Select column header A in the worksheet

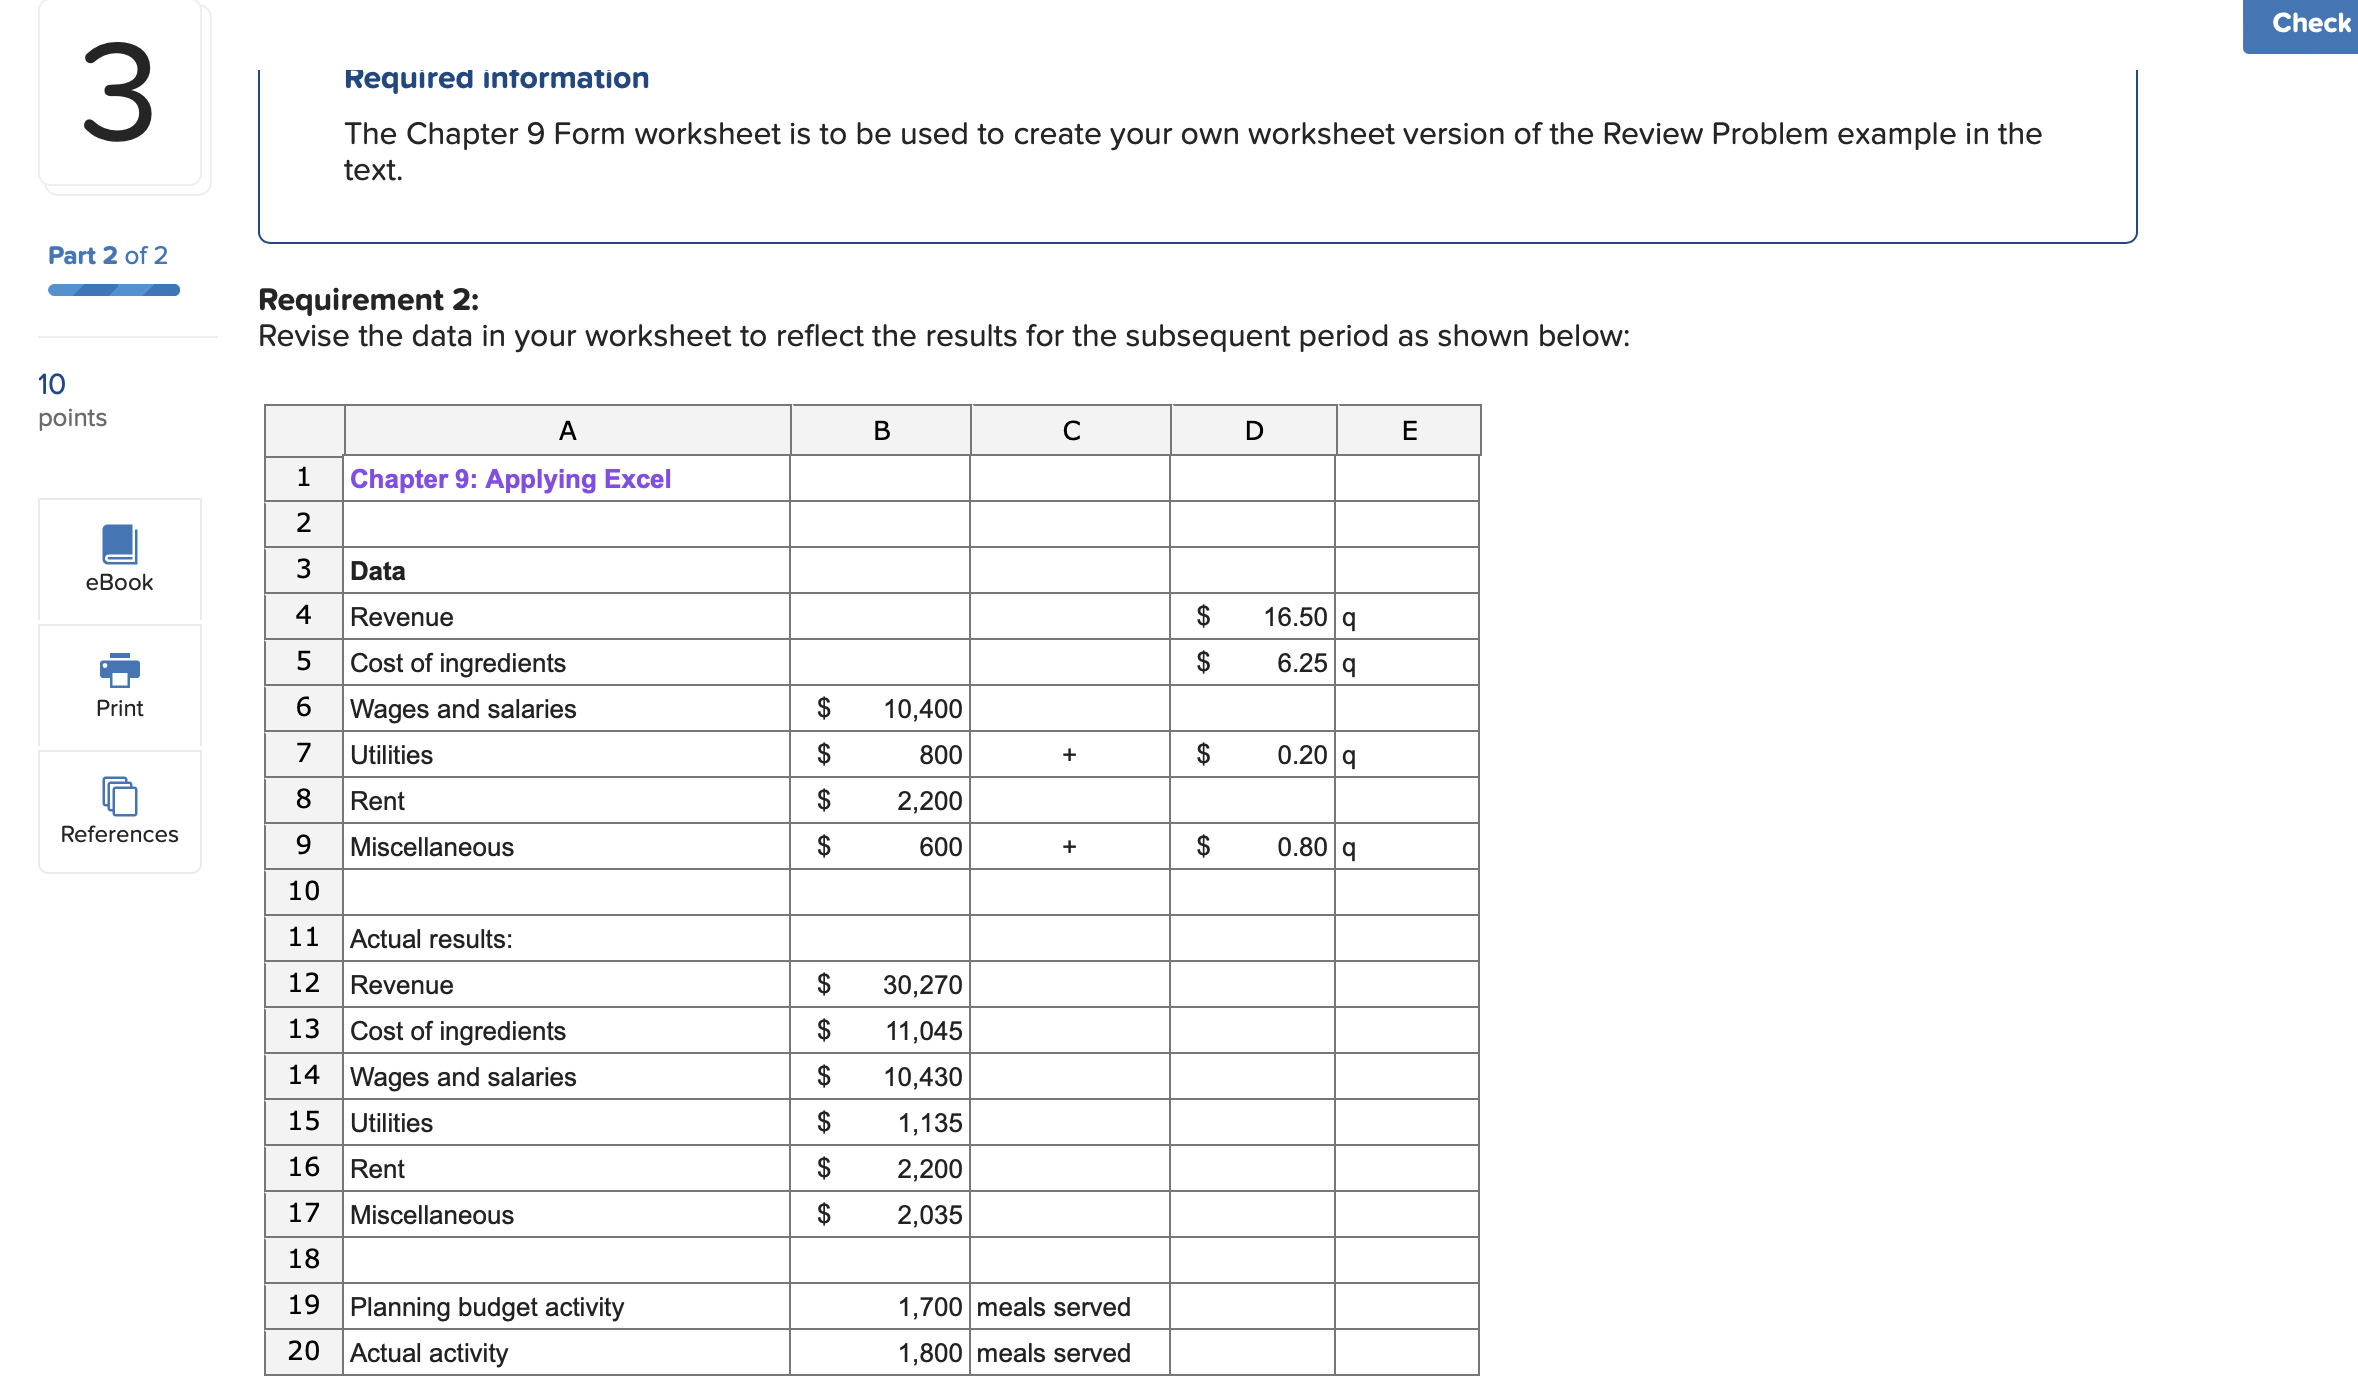tap(566, 429)
